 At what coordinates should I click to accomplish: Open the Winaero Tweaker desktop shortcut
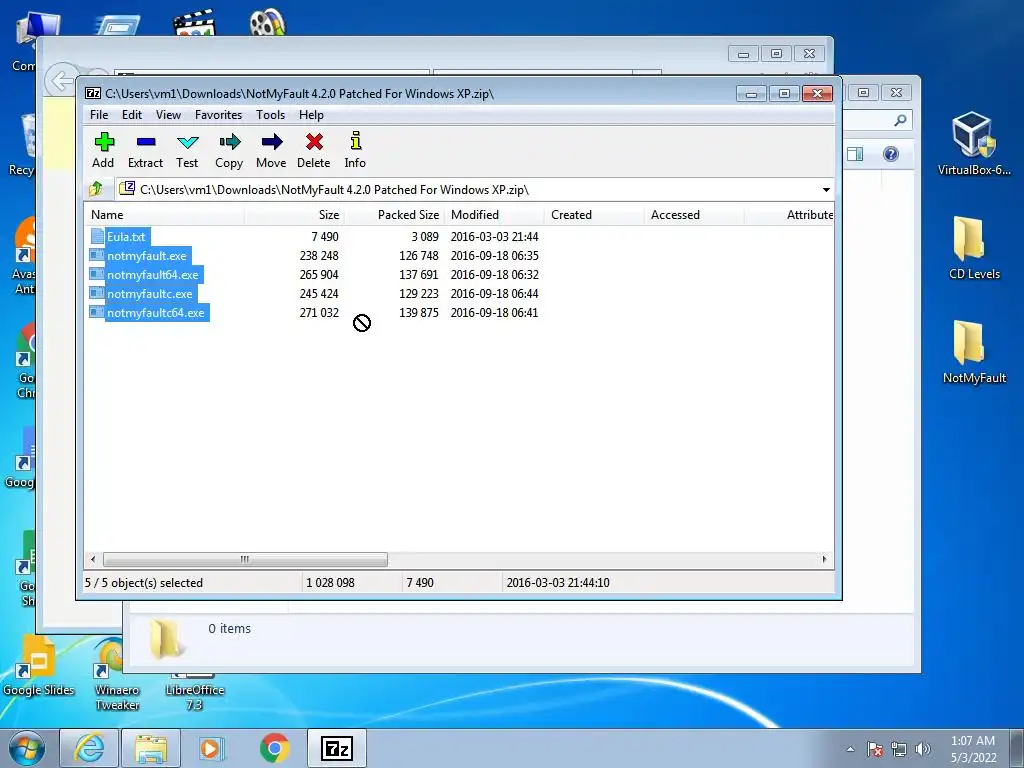[117, 674]
